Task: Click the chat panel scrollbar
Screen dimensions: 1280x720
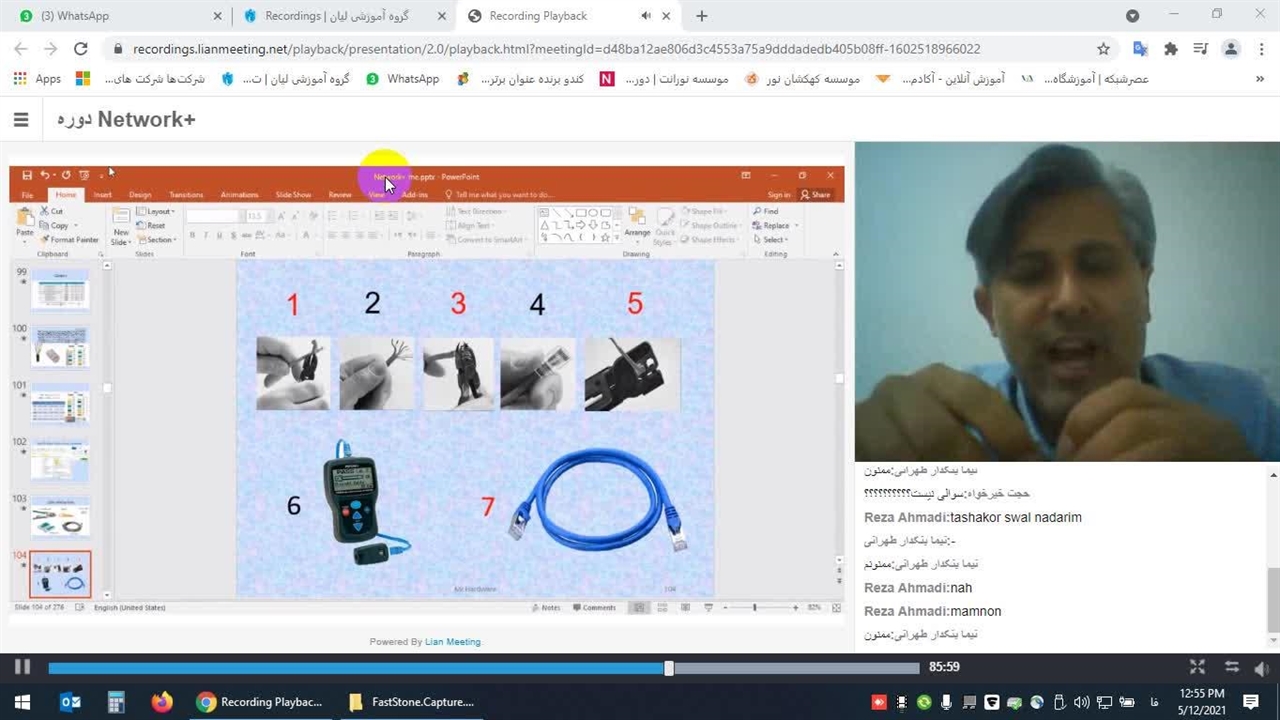Action: (x=1272, y=598)
